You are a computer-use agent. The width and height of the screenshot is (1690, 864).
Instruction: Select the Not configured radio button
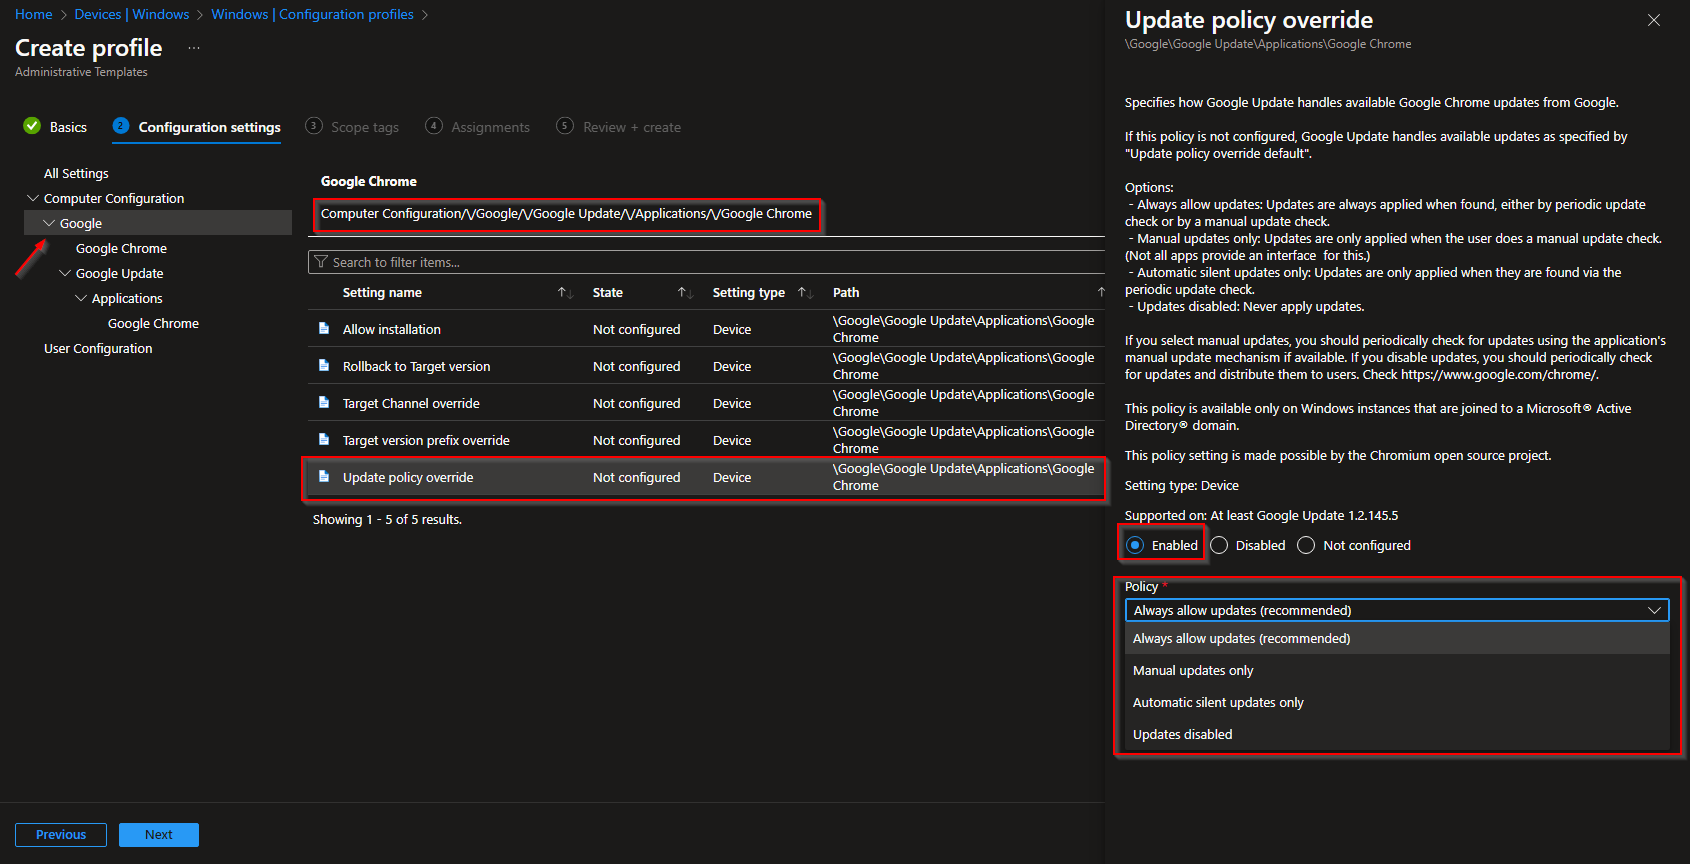tap(1306, 545)
